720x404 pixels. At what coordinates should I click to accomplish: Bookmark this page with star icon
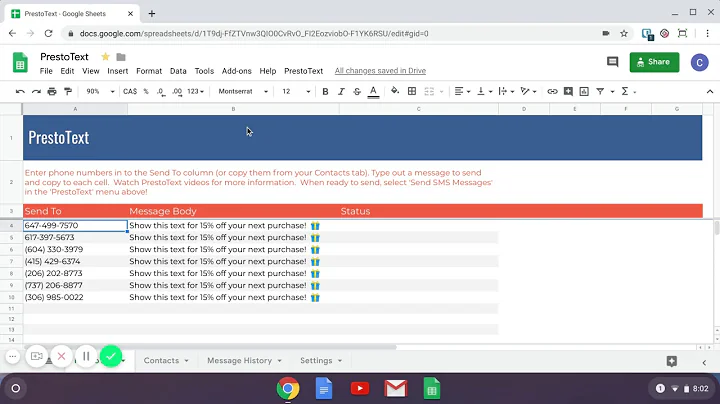click(x=624, y=33)
